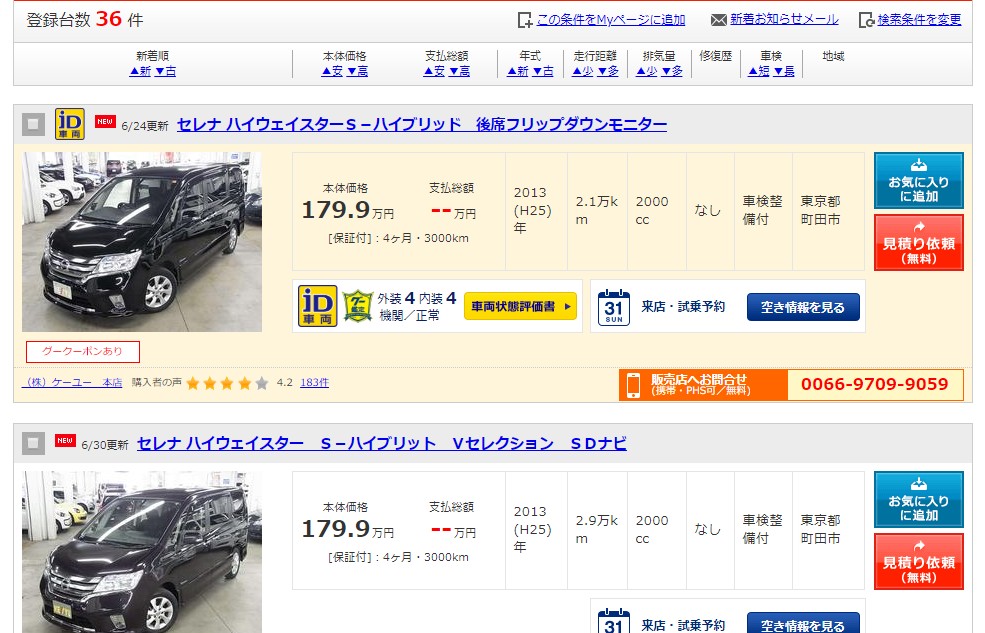The image size is (985, 633).
Task: Click the 外装 4 内装 4 rating text
Action: point(416,298)
